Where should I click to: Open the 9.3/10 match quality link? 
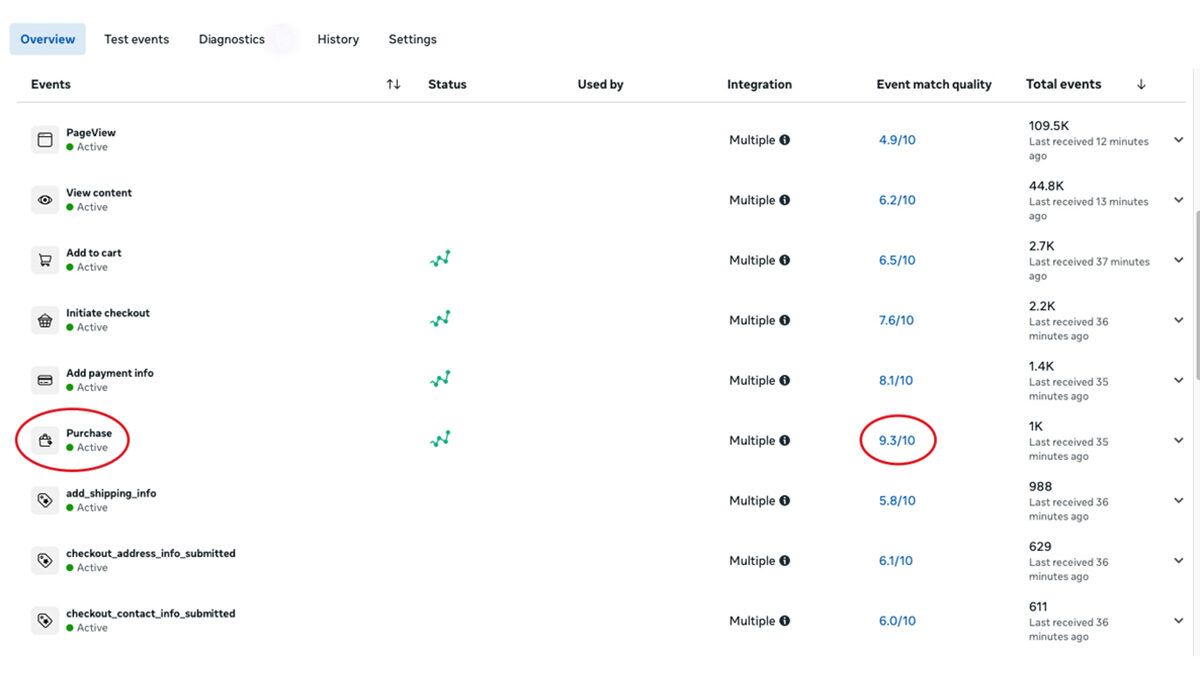tap(897, 440)
